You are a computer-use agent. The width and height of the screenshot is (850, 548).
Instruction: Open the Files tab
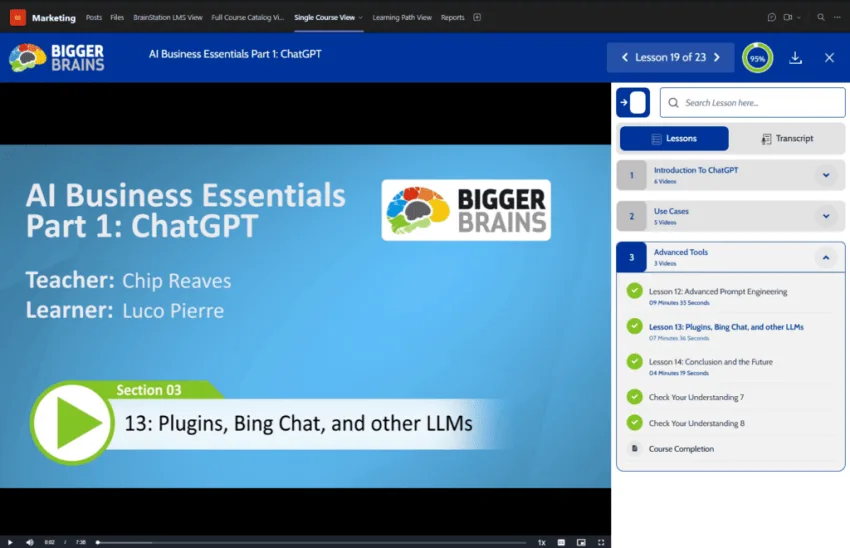coord(117,17)
